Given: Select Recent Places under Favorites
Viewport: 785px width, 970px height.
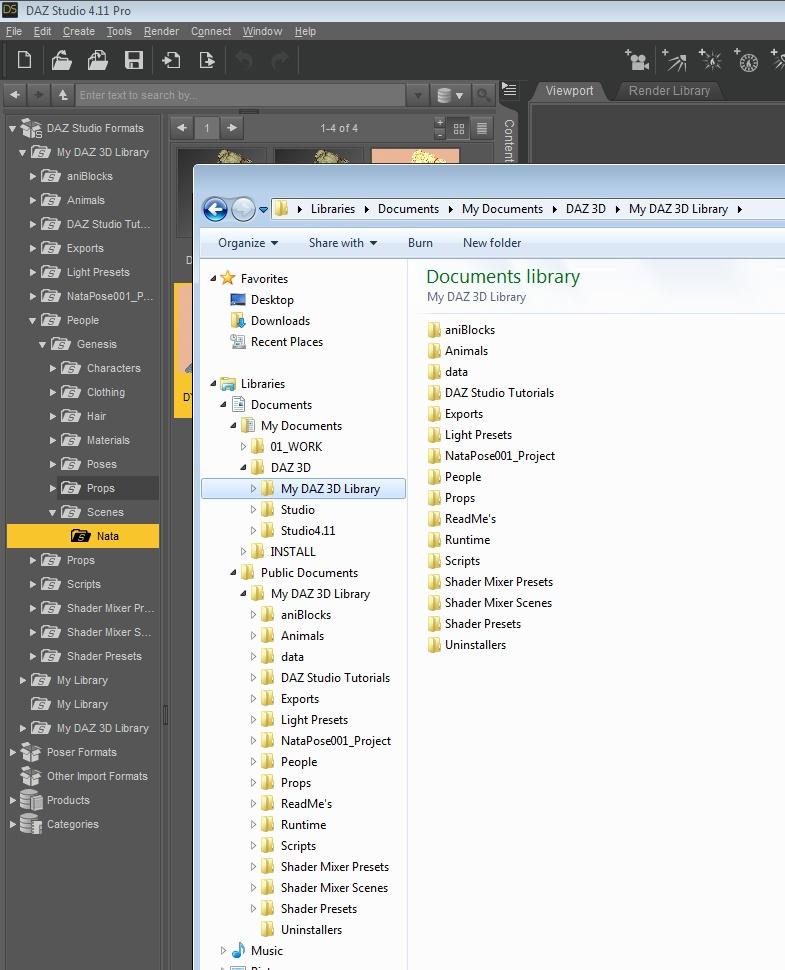Looking at the screenshot, I should pos(286,342).
